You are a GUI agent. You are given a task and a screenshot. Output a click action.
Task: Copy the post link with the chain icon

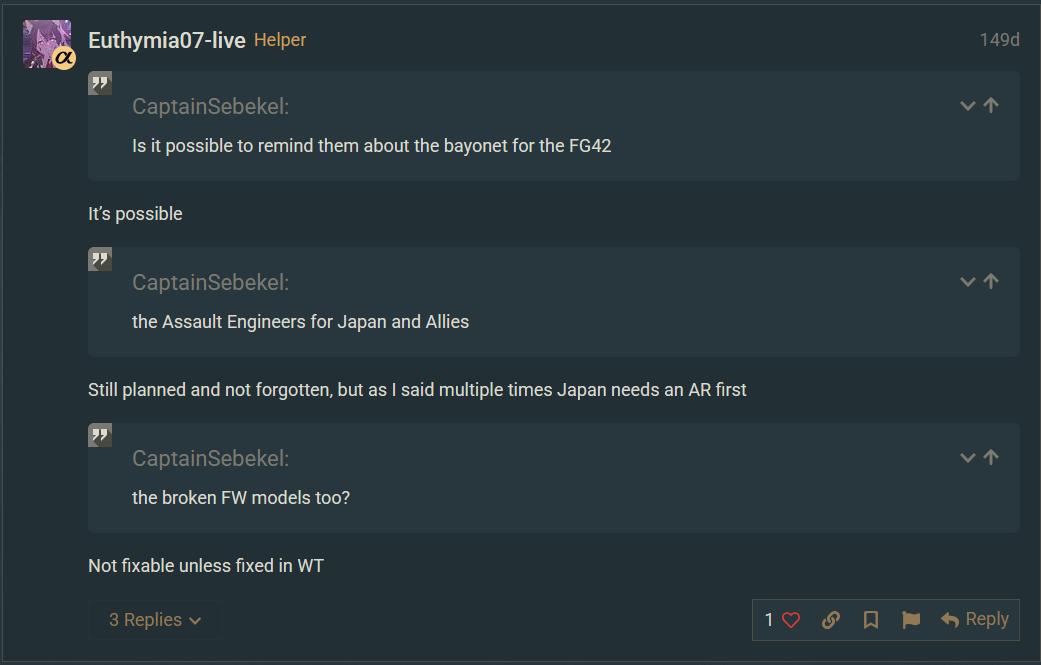(x=831, y=620)
